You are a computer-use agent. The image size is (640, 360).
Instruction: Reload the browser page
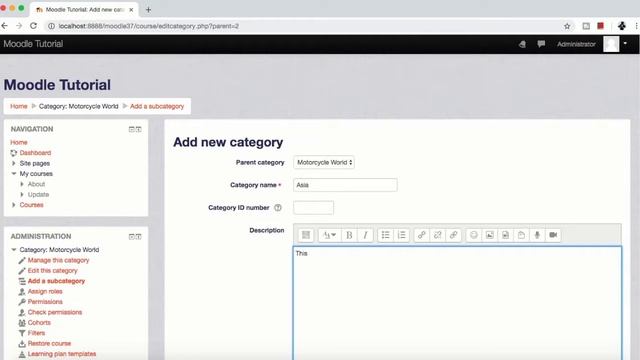[x=33, y=26]
